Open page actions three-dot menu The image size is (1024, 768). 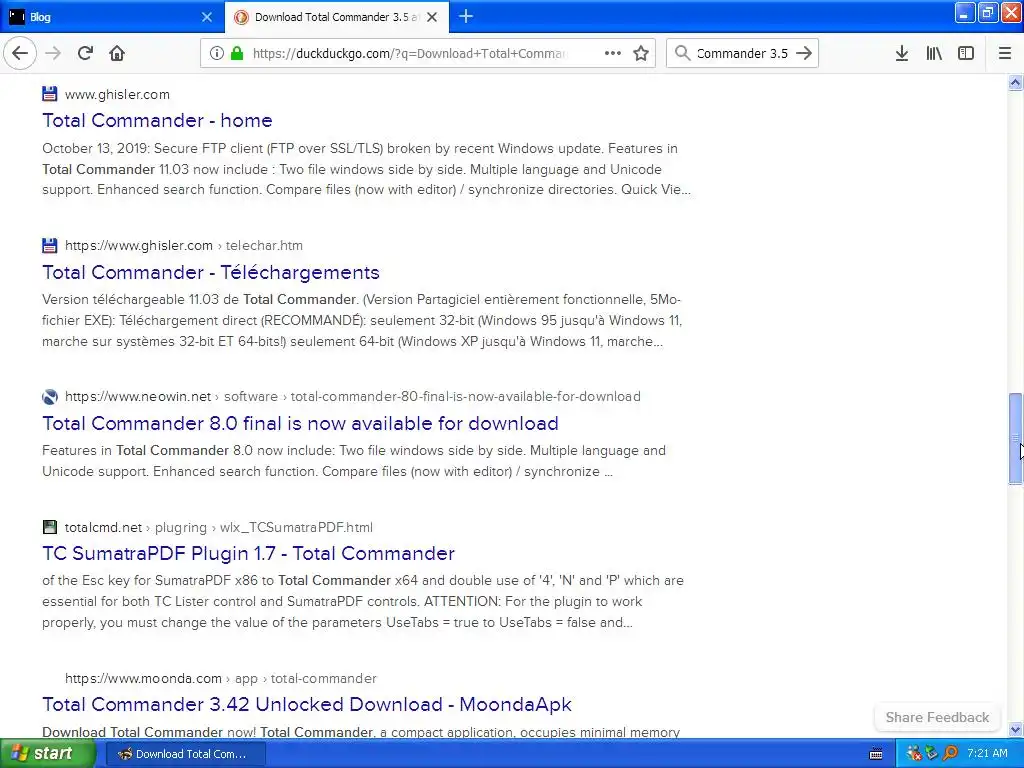pos(613,53)
